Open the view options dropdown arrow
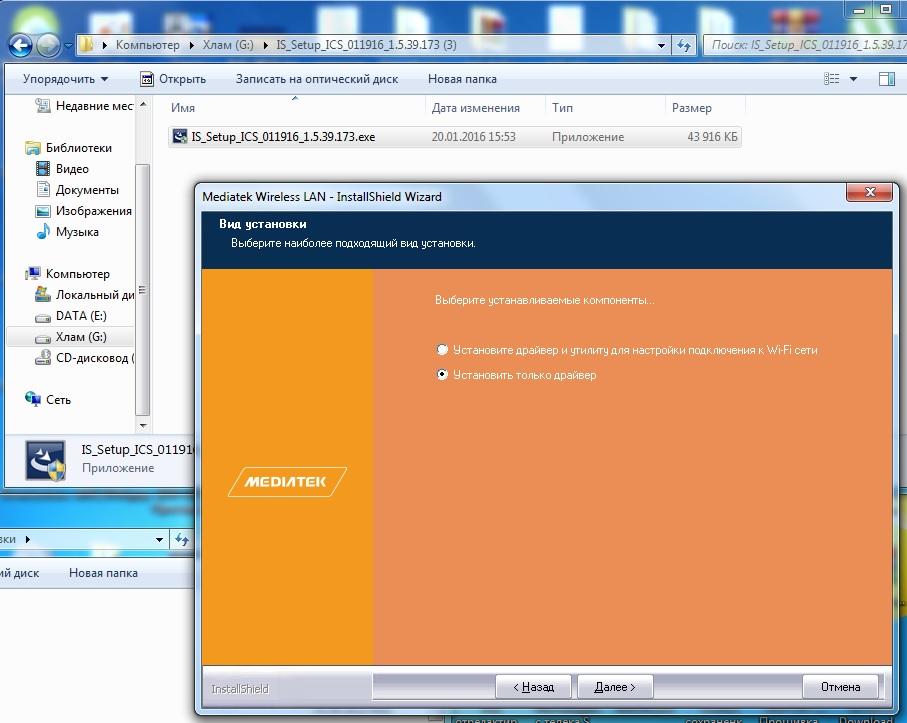Image resolution: width=907 pixels, height=723 pixels. coord(853,79)
